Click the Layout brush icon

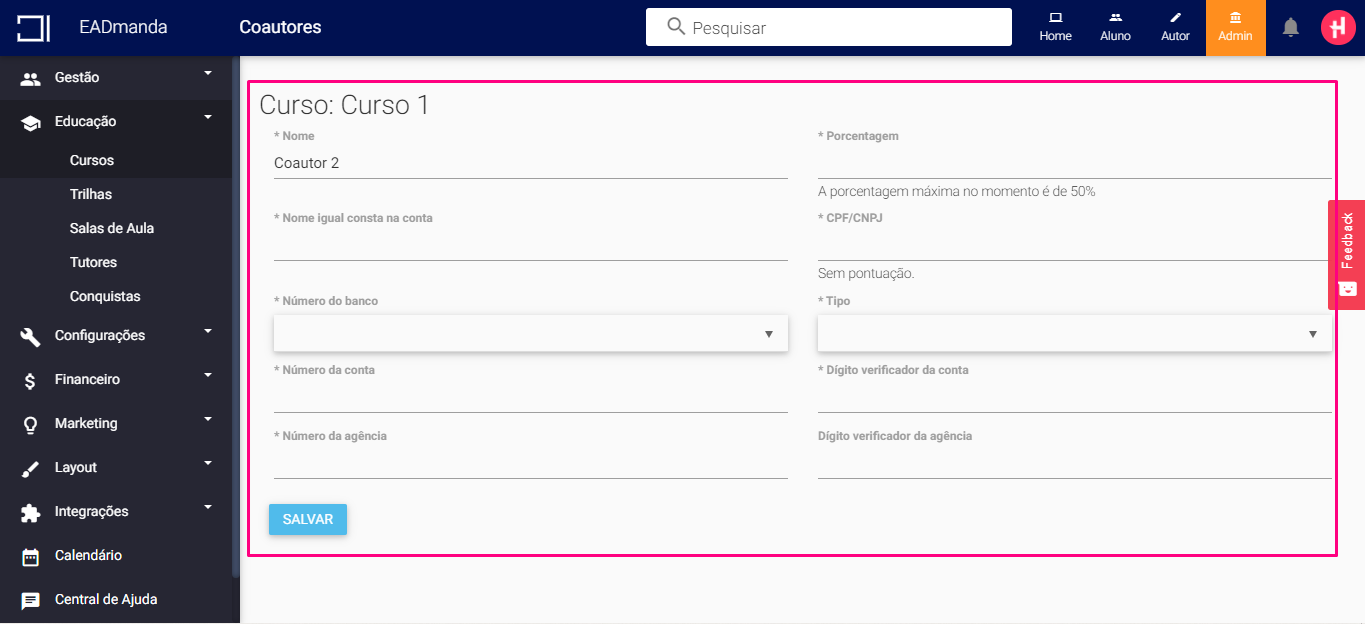pos(31,468)
